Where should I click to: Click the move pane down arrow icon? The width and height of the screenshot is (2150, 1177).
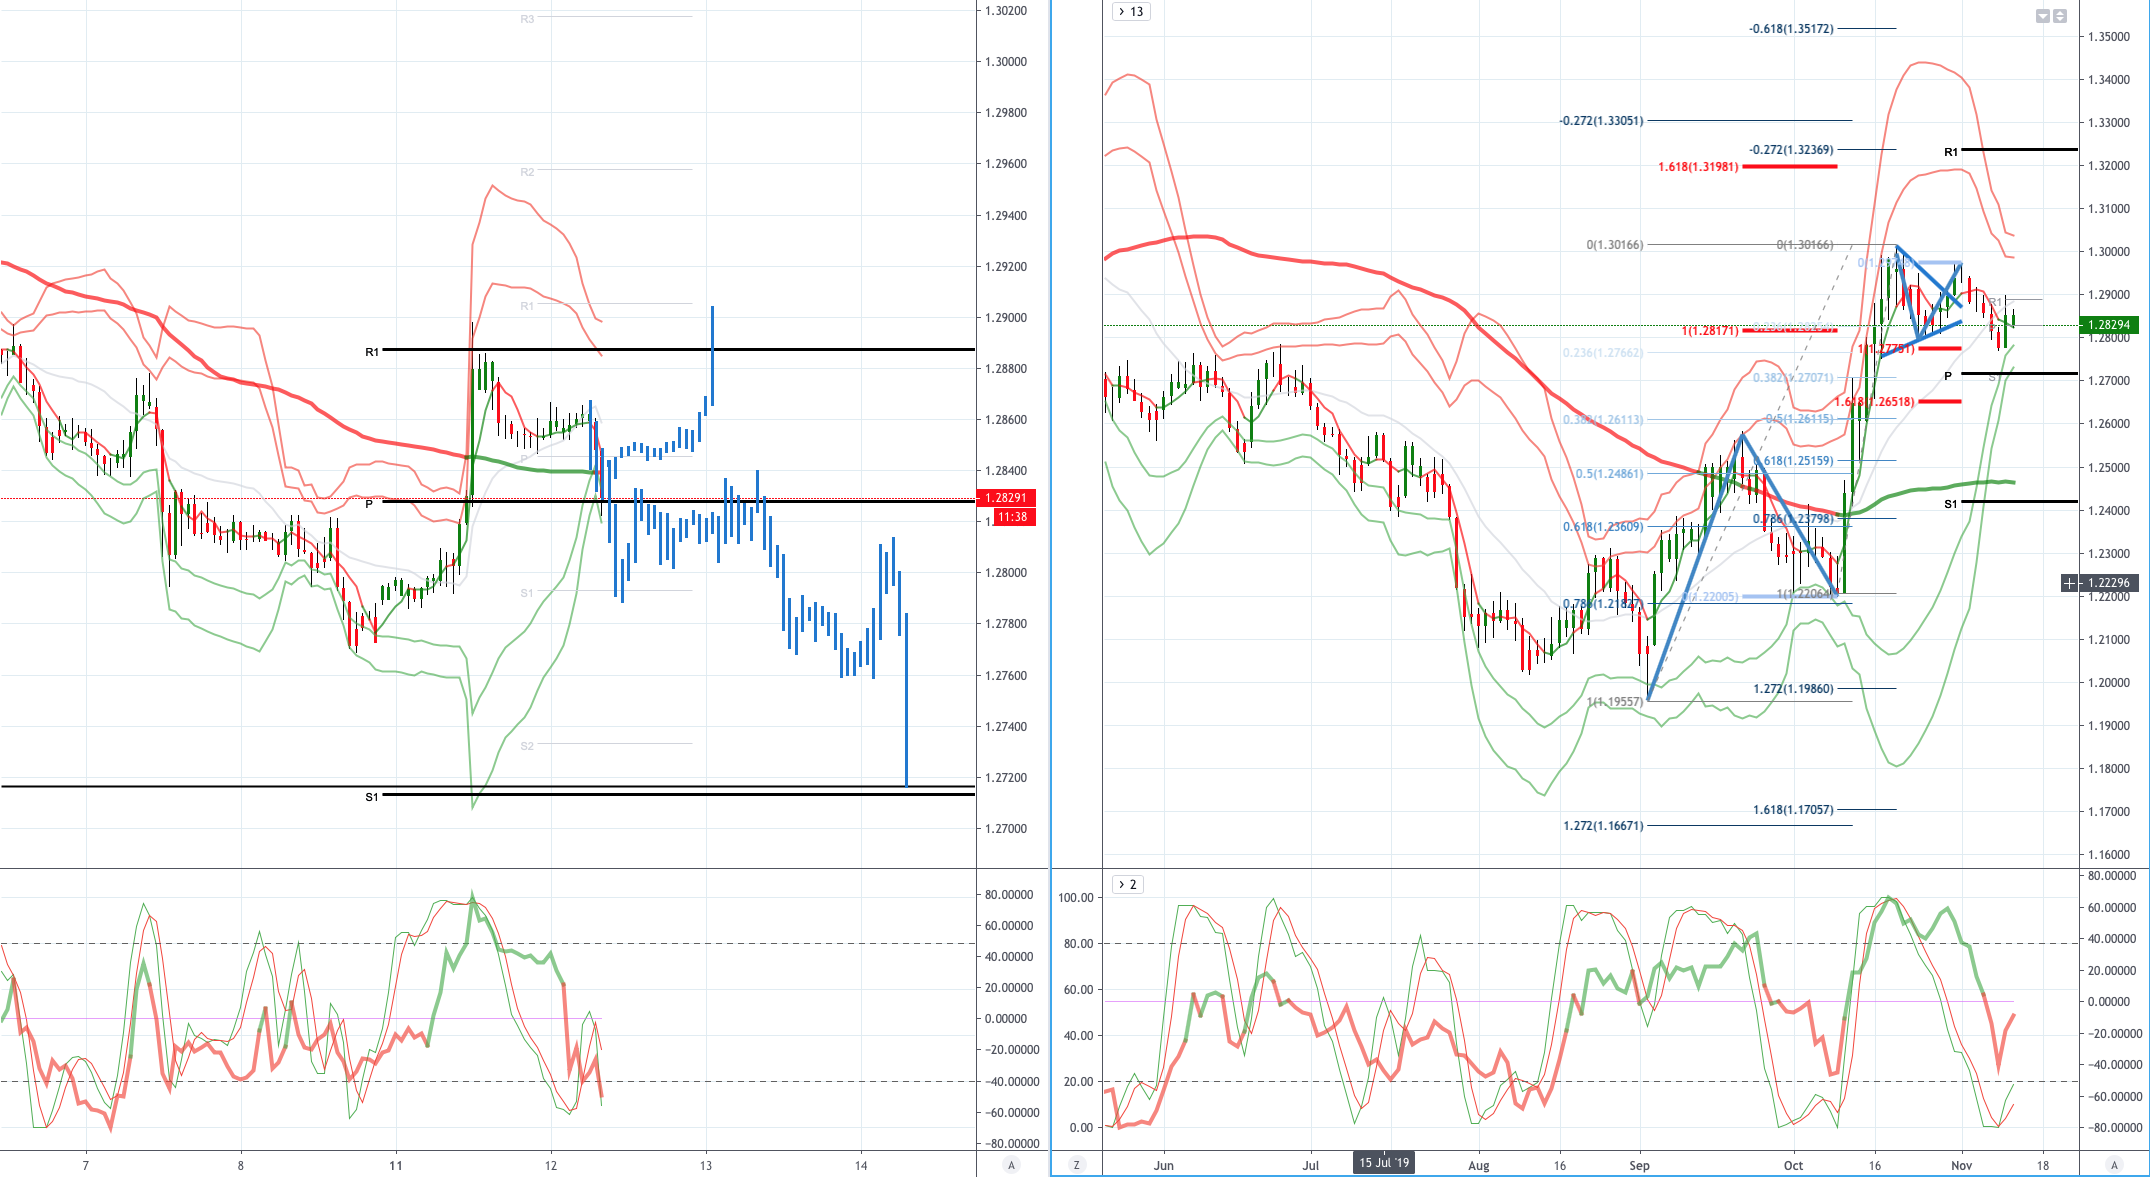coord(2043,16)
